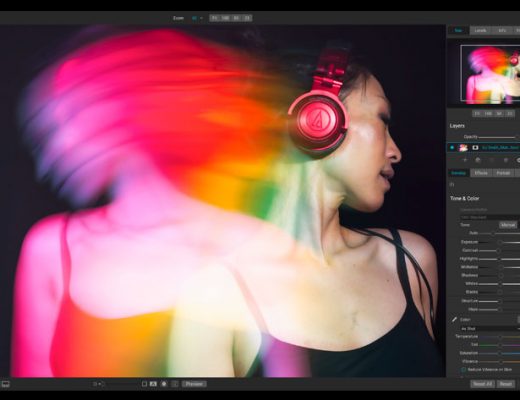520x400 pixels.
Task: Click the duplicate layer icon
Action: click(x=478, y=160)
